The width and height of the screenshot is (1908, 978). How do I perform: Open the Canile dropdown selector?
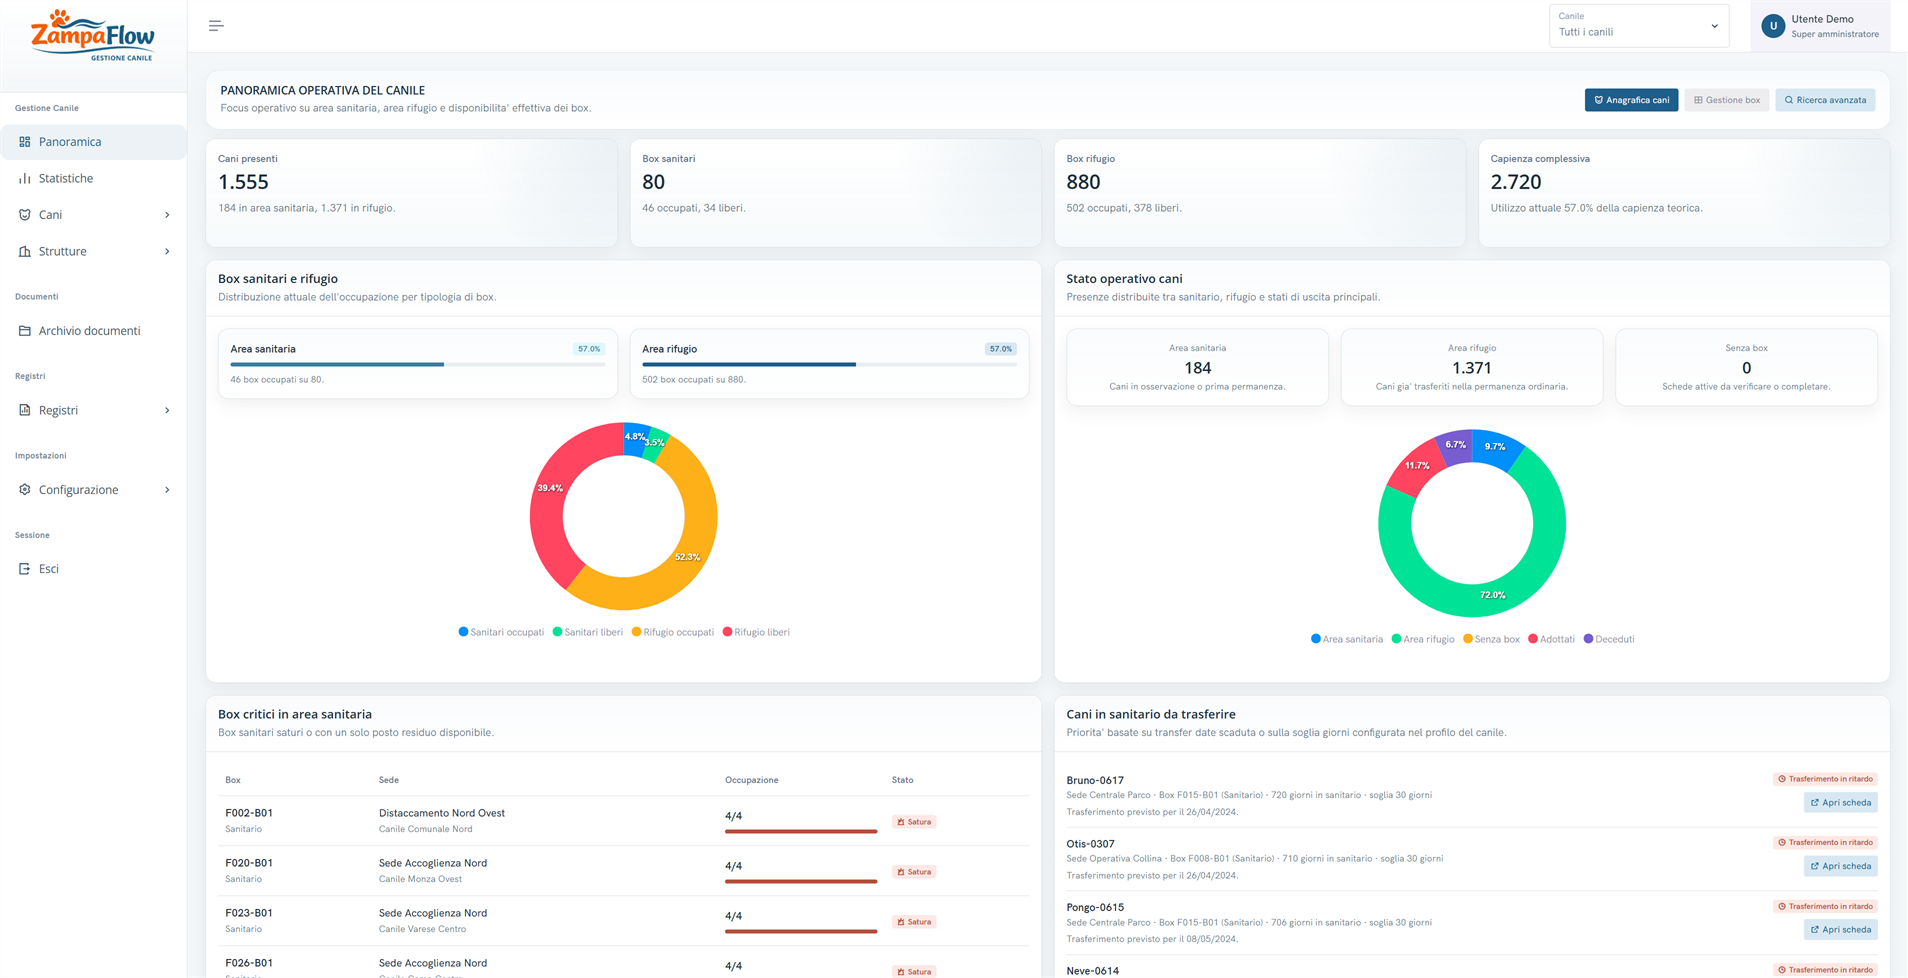tap(1638, 26)
